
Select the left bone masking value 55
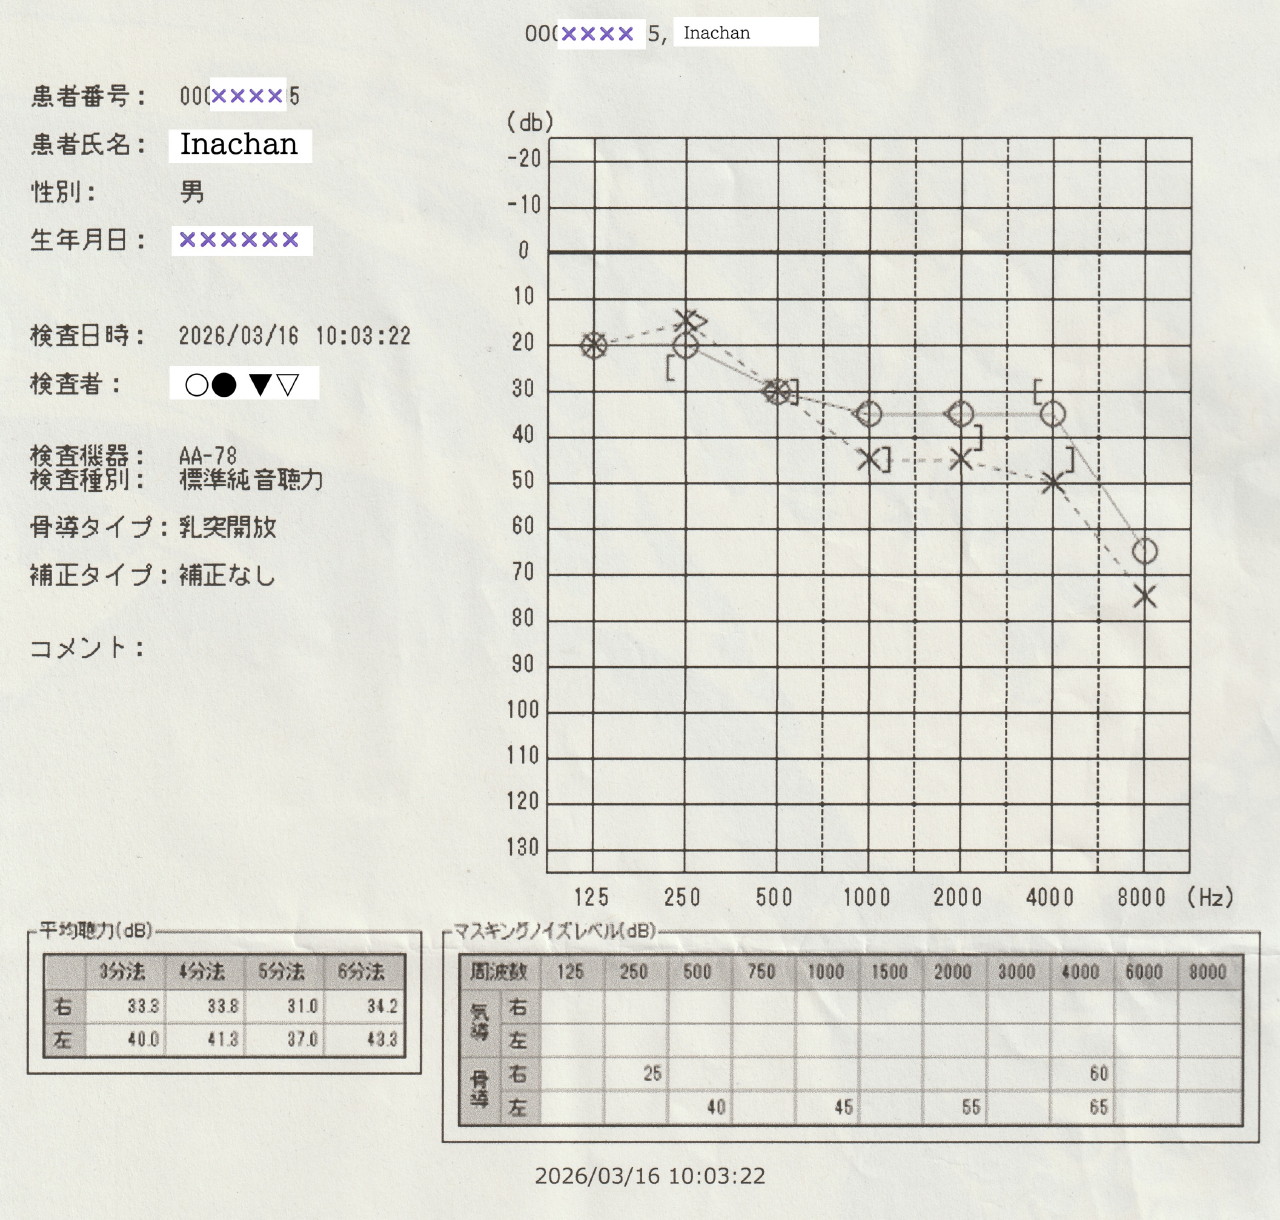pos(970,1107)
